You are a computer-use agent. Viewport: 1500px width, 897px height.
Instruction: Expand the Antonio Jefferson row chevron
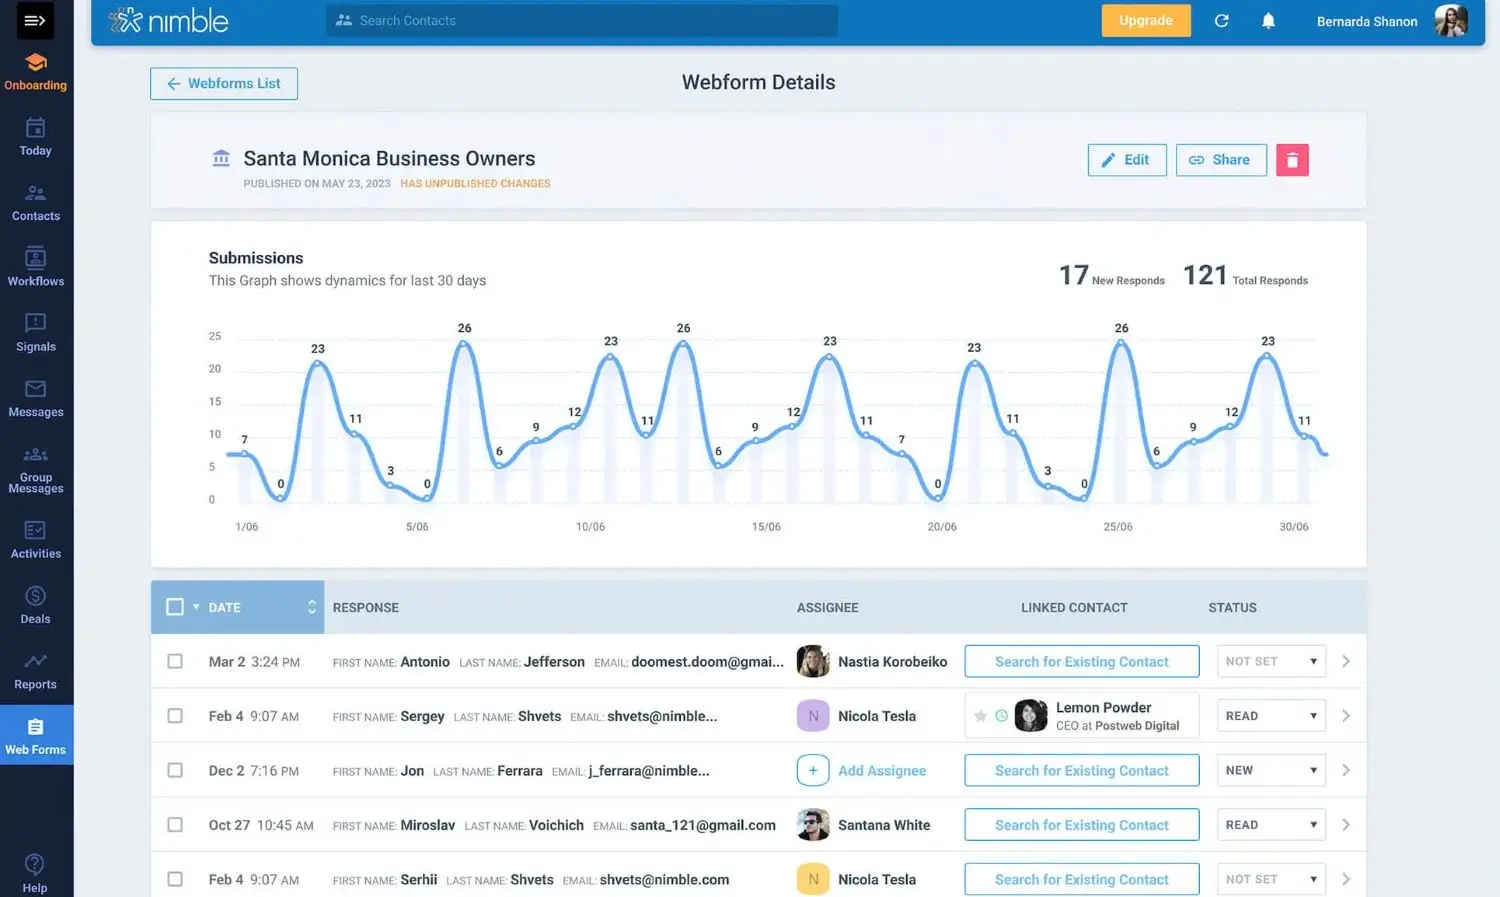[x=1346, y=662]
